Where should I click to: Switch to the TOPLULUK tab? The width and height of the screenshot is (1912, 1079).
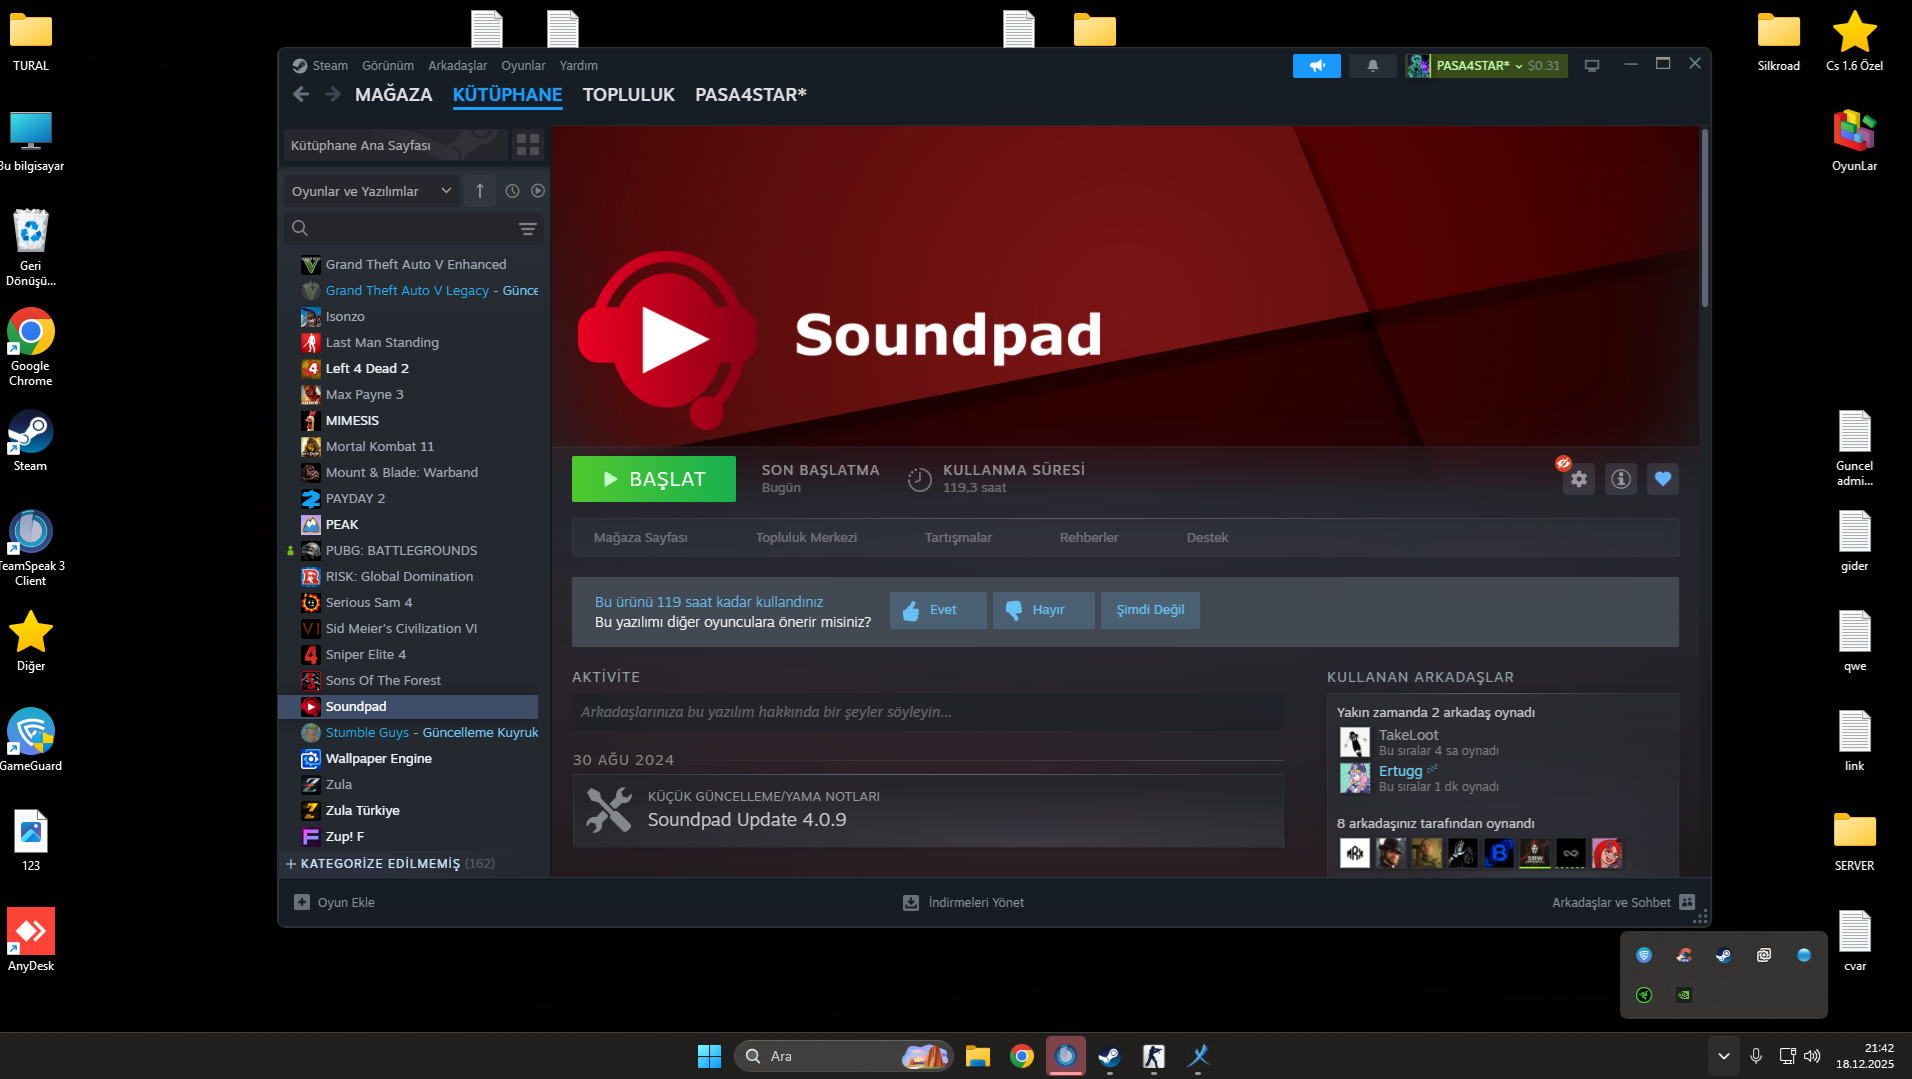(x=629, y=95)
